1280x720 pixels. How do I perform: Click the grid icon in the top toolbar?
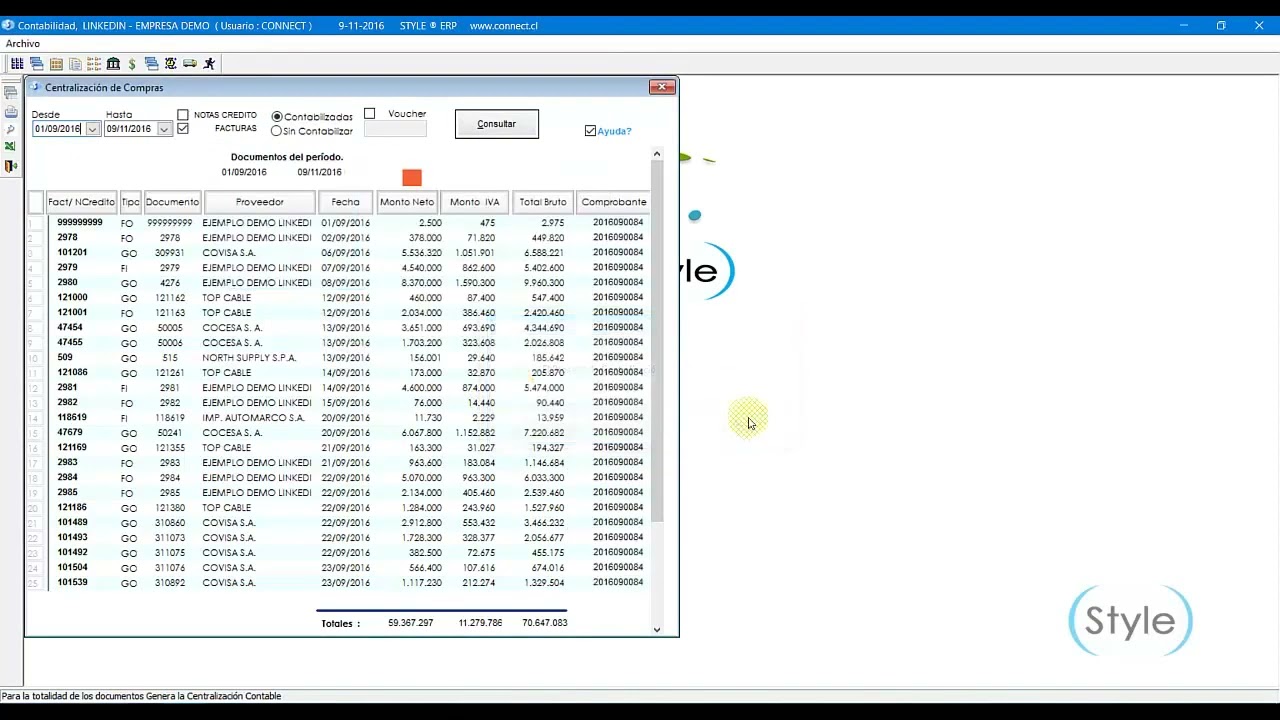[17, 64]
